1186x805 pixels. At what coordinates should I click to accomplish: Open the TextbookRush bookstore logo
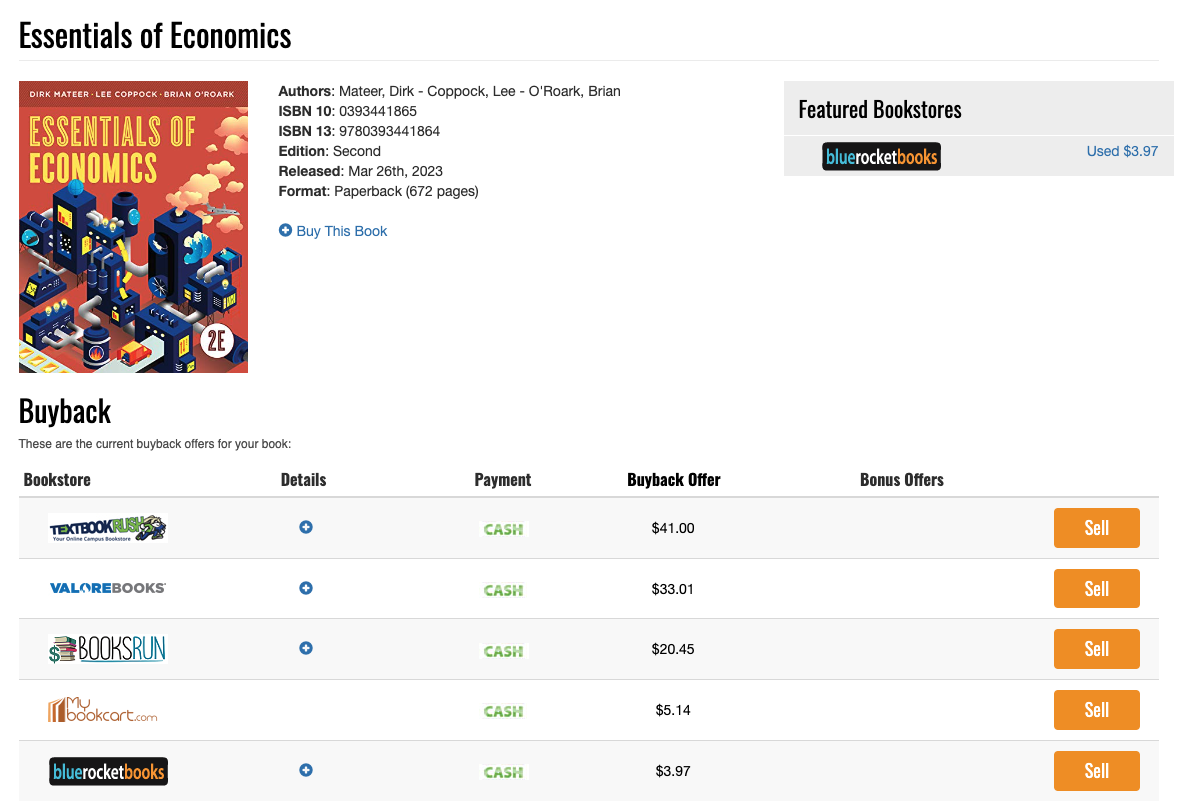pyautogui.click(x=107, y=527)
